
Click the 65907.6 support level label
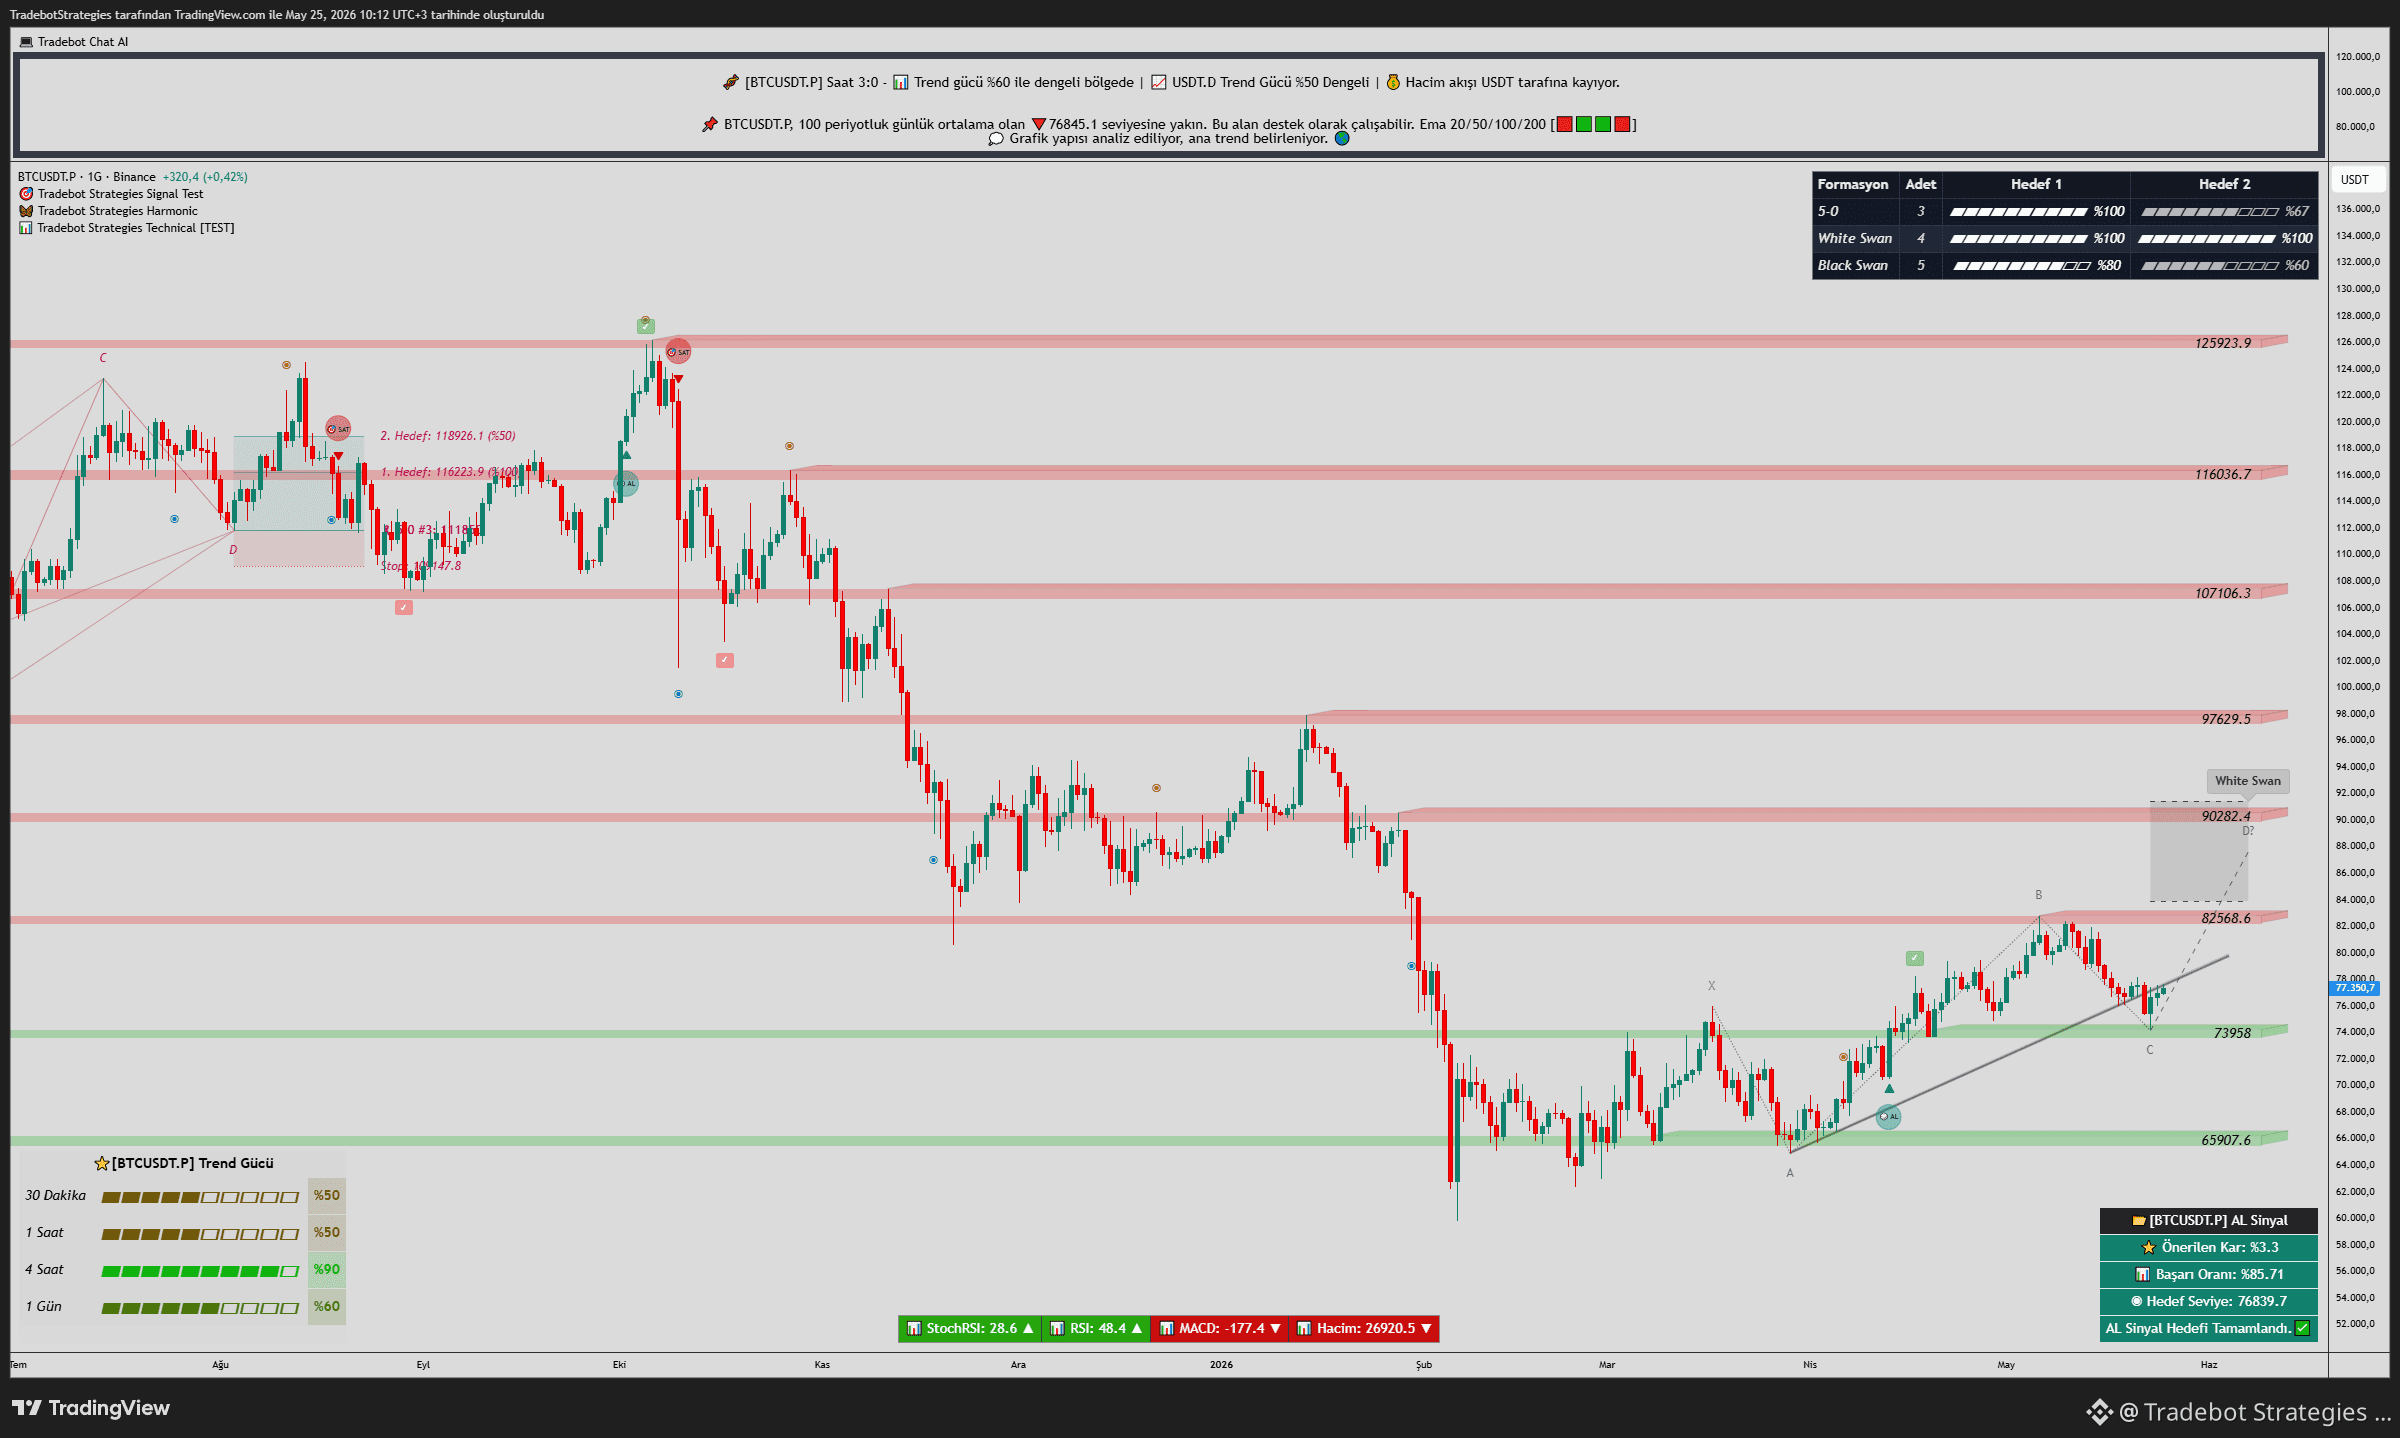pos(2226,1140)
